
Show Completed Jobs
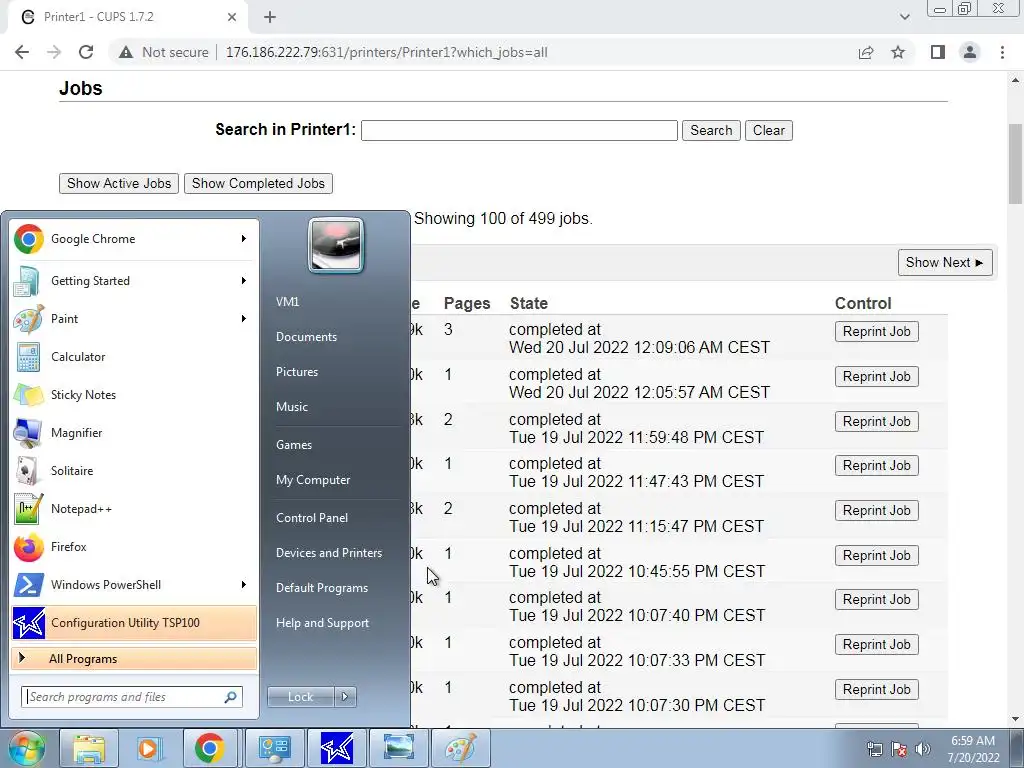[x=259, y=184]
